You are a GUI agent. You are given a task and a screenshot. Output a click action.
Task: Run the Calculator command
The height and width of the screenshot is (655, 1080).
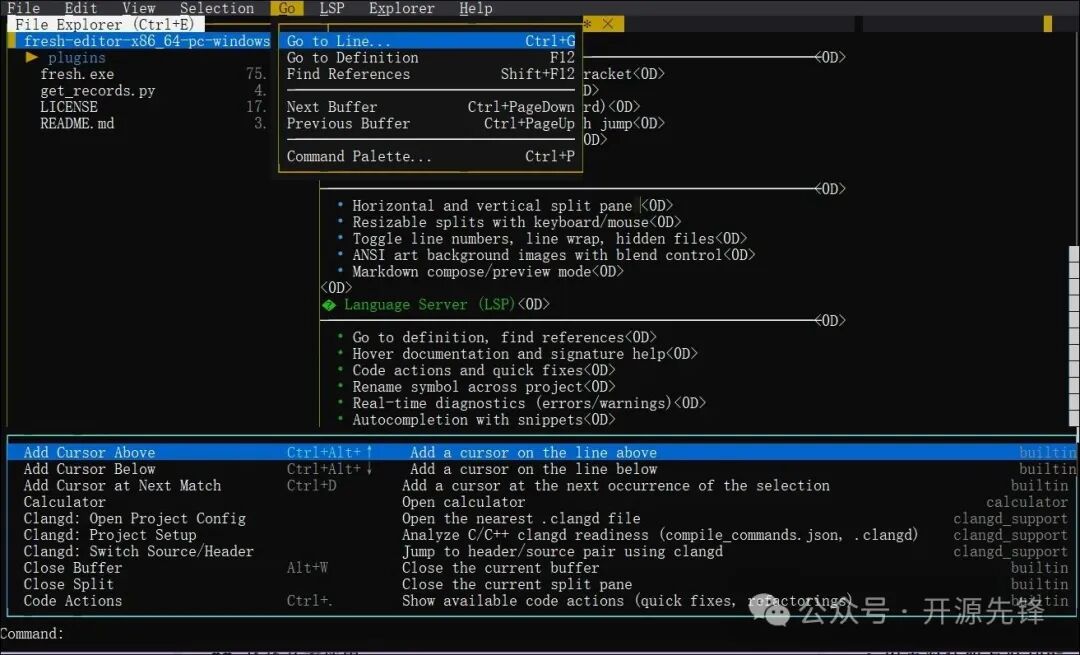541,502
